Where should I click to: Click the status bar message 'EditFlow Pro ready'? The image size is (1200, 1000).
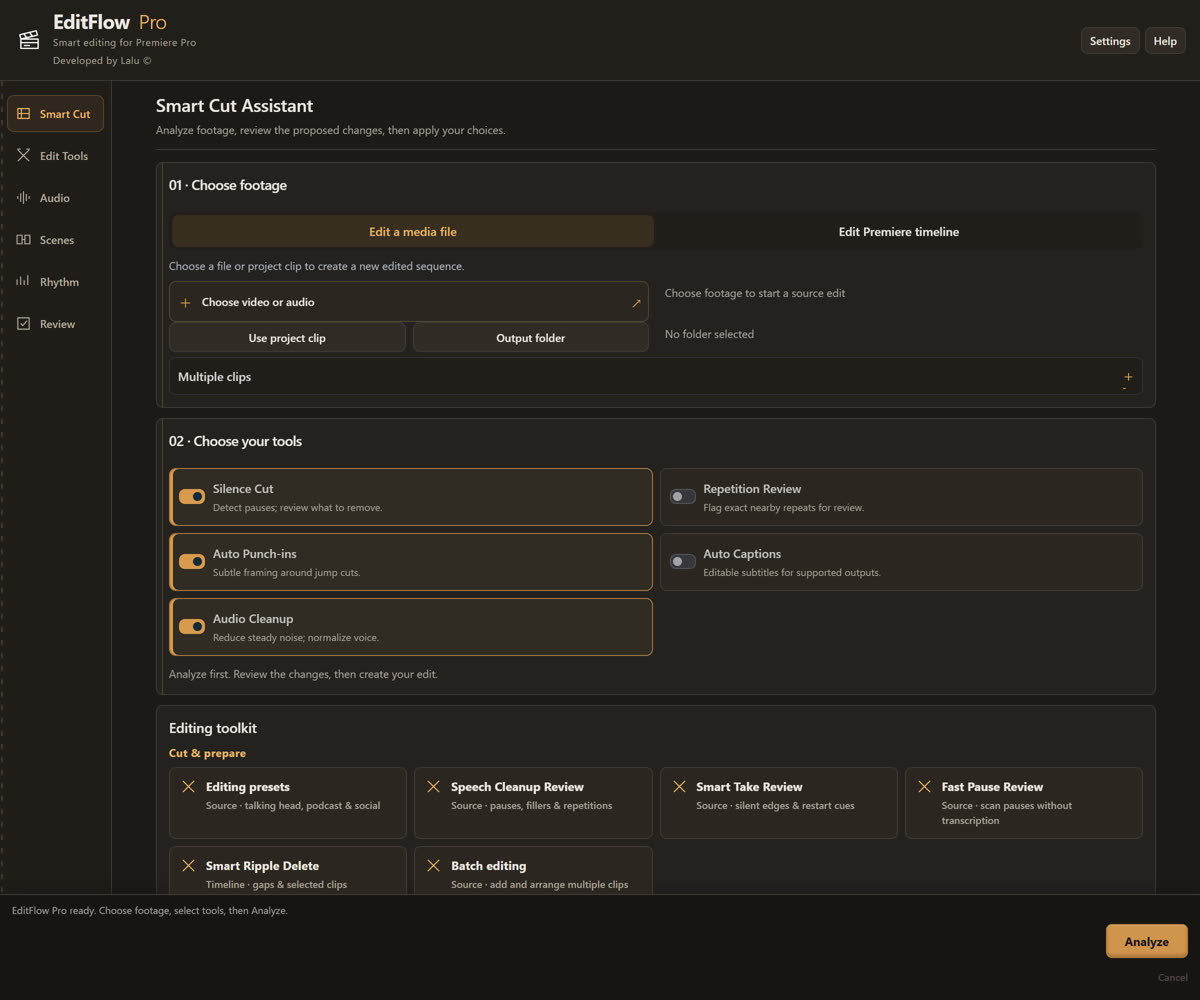[149, 911]
